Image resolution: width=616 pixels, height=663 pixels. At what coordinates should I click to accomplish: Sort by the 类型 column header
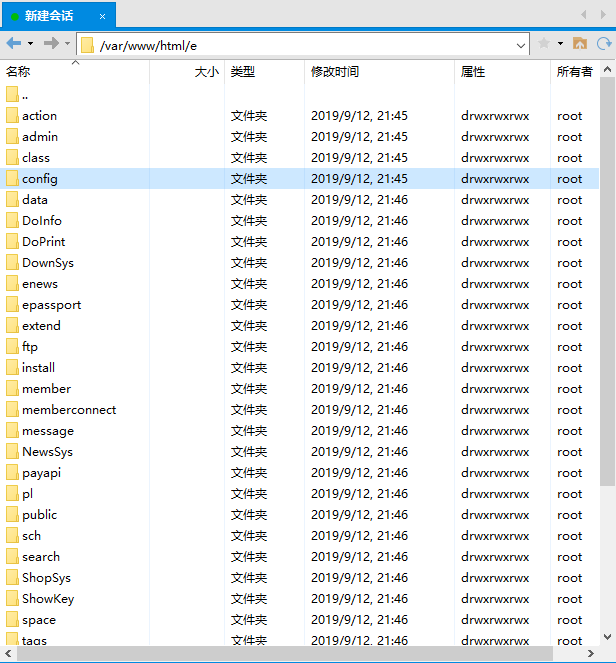pyautogui.click(x=243, y=72)
